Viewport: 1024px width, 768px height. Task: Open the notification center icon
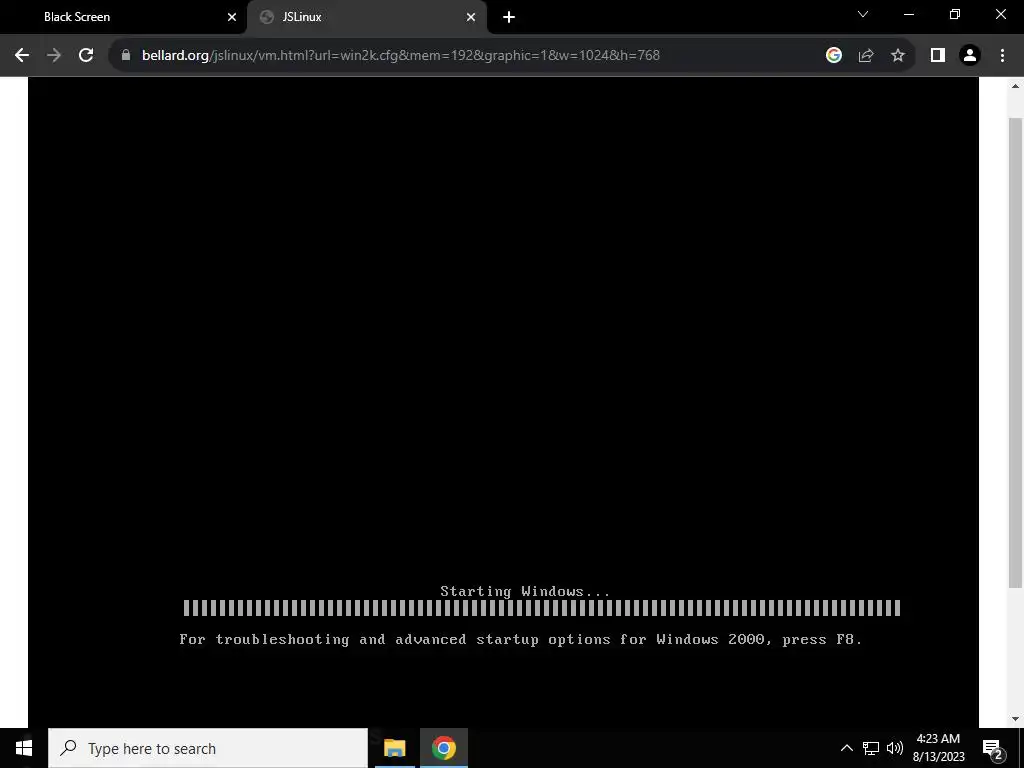tap(993, 749)
